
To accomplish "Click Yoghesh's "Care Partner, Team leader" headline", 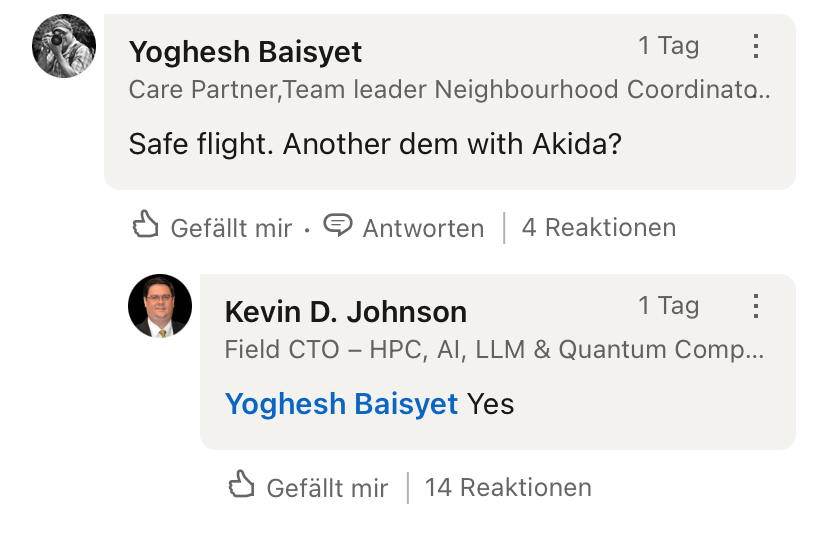I will [x=449, y=90].
